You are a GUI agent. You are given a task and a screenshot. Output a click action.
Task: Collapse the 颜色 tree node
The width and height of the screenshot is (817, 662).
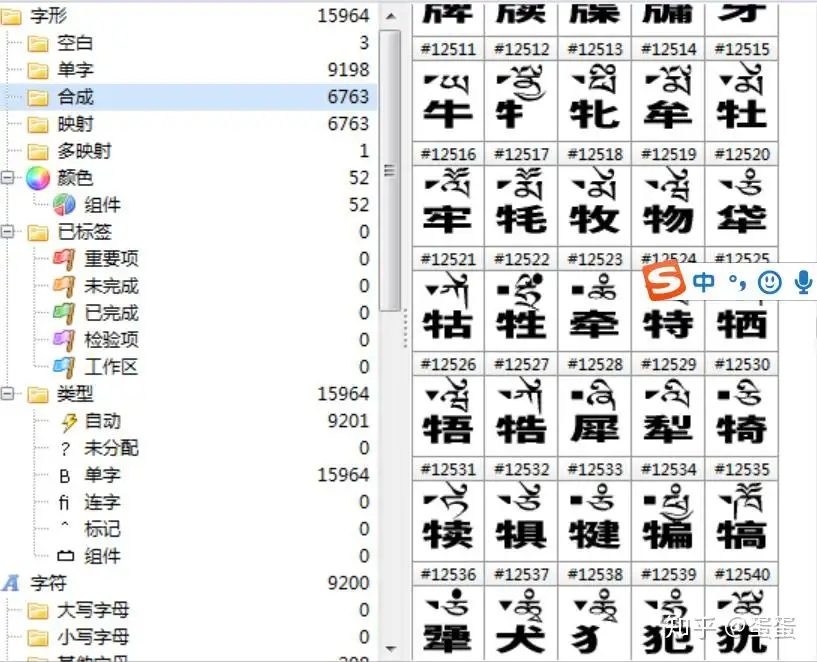coord(6,177)
